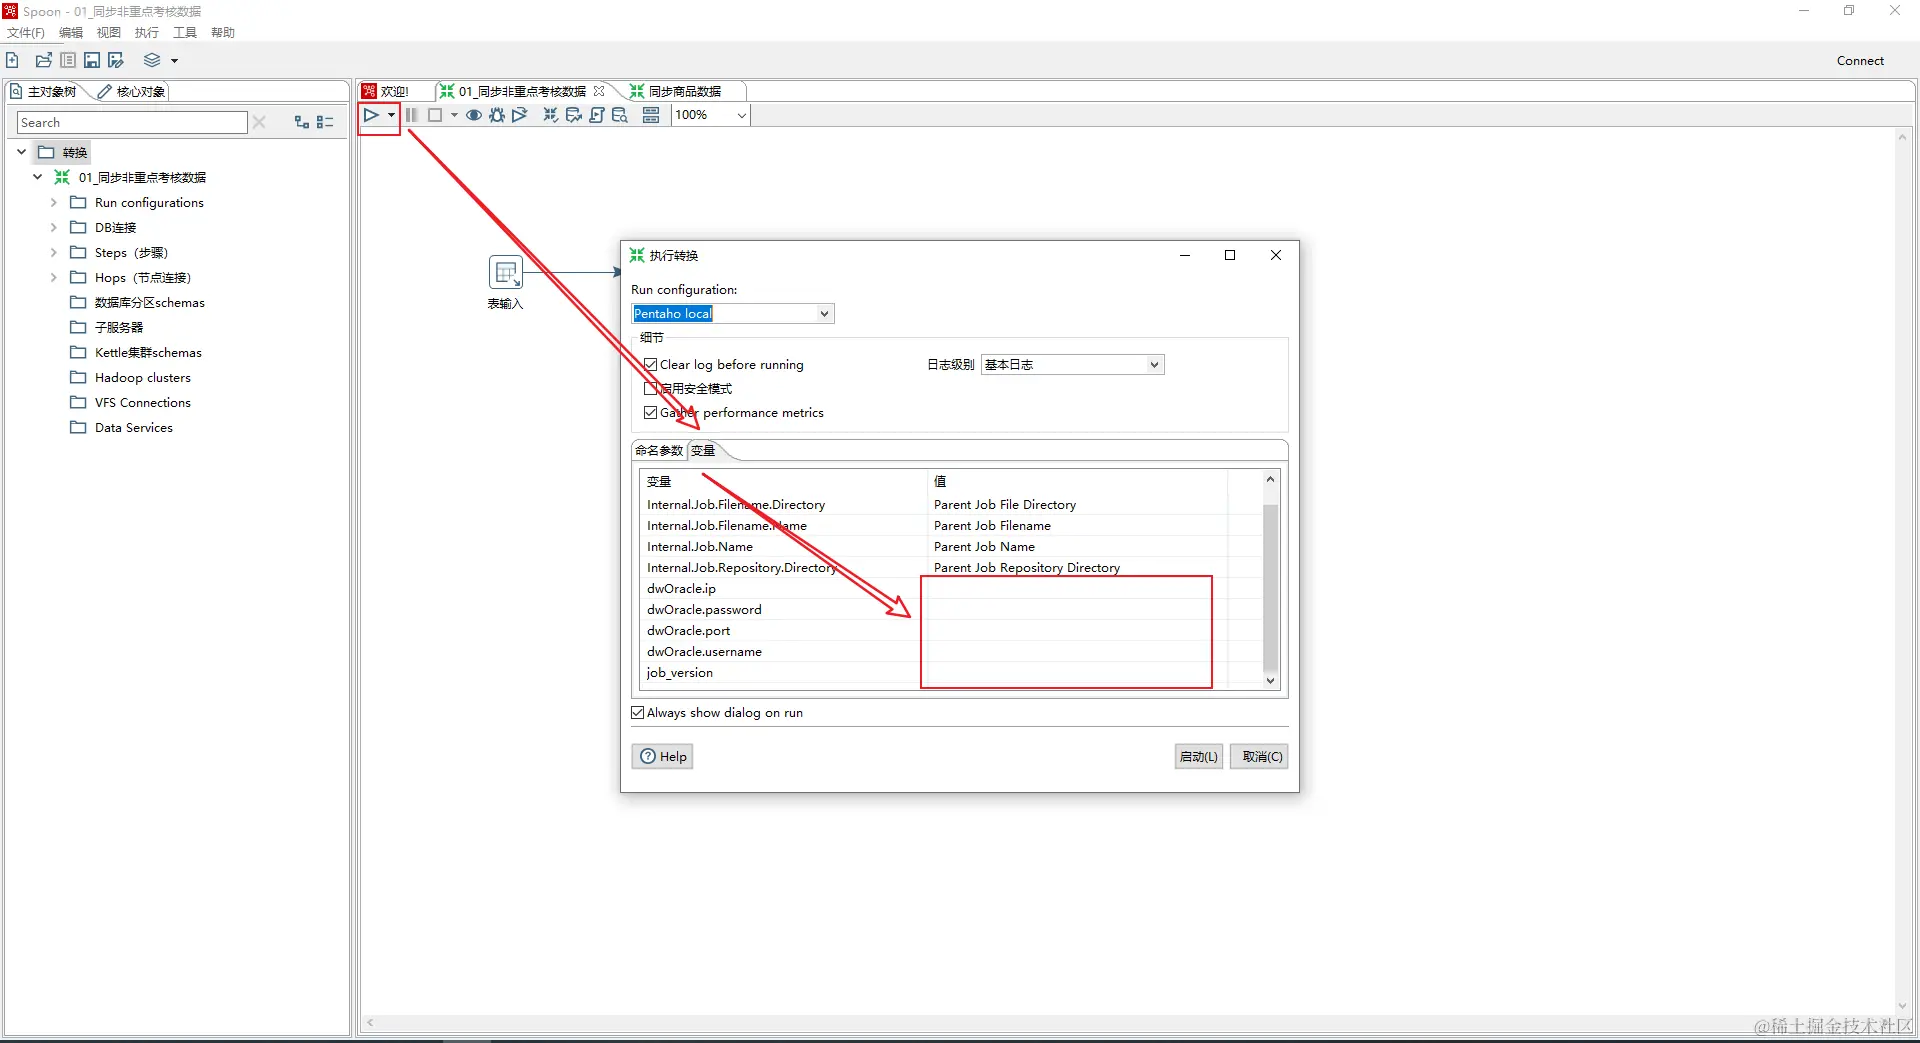1920x1043 pixels.
Task: Toggle Clear log before running checkbox
Action: coord(651,364)
